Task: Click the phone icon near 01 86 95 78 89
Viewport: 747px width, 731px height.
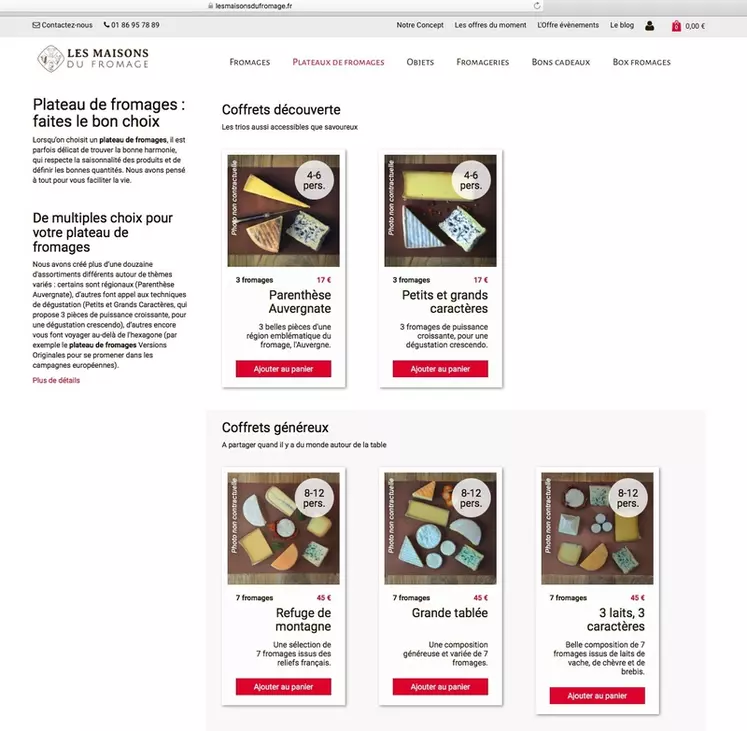Action: pos(106,25)
